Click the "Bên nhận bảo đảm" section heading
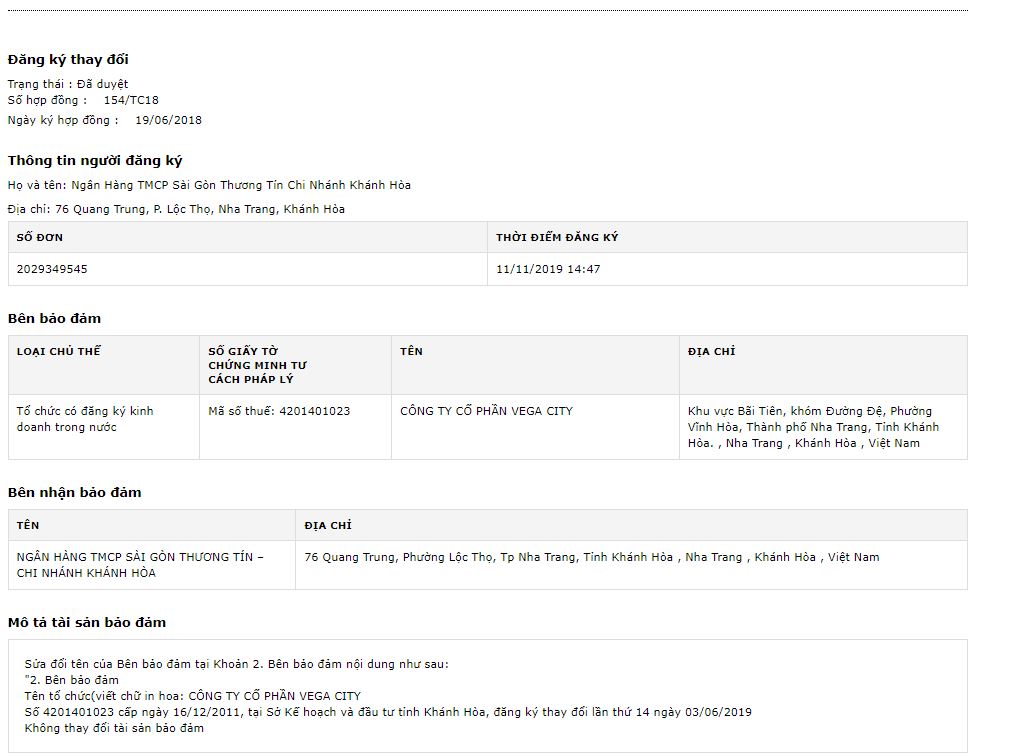This screenshot has height=754, width=1010. click(x=75, y=492)
